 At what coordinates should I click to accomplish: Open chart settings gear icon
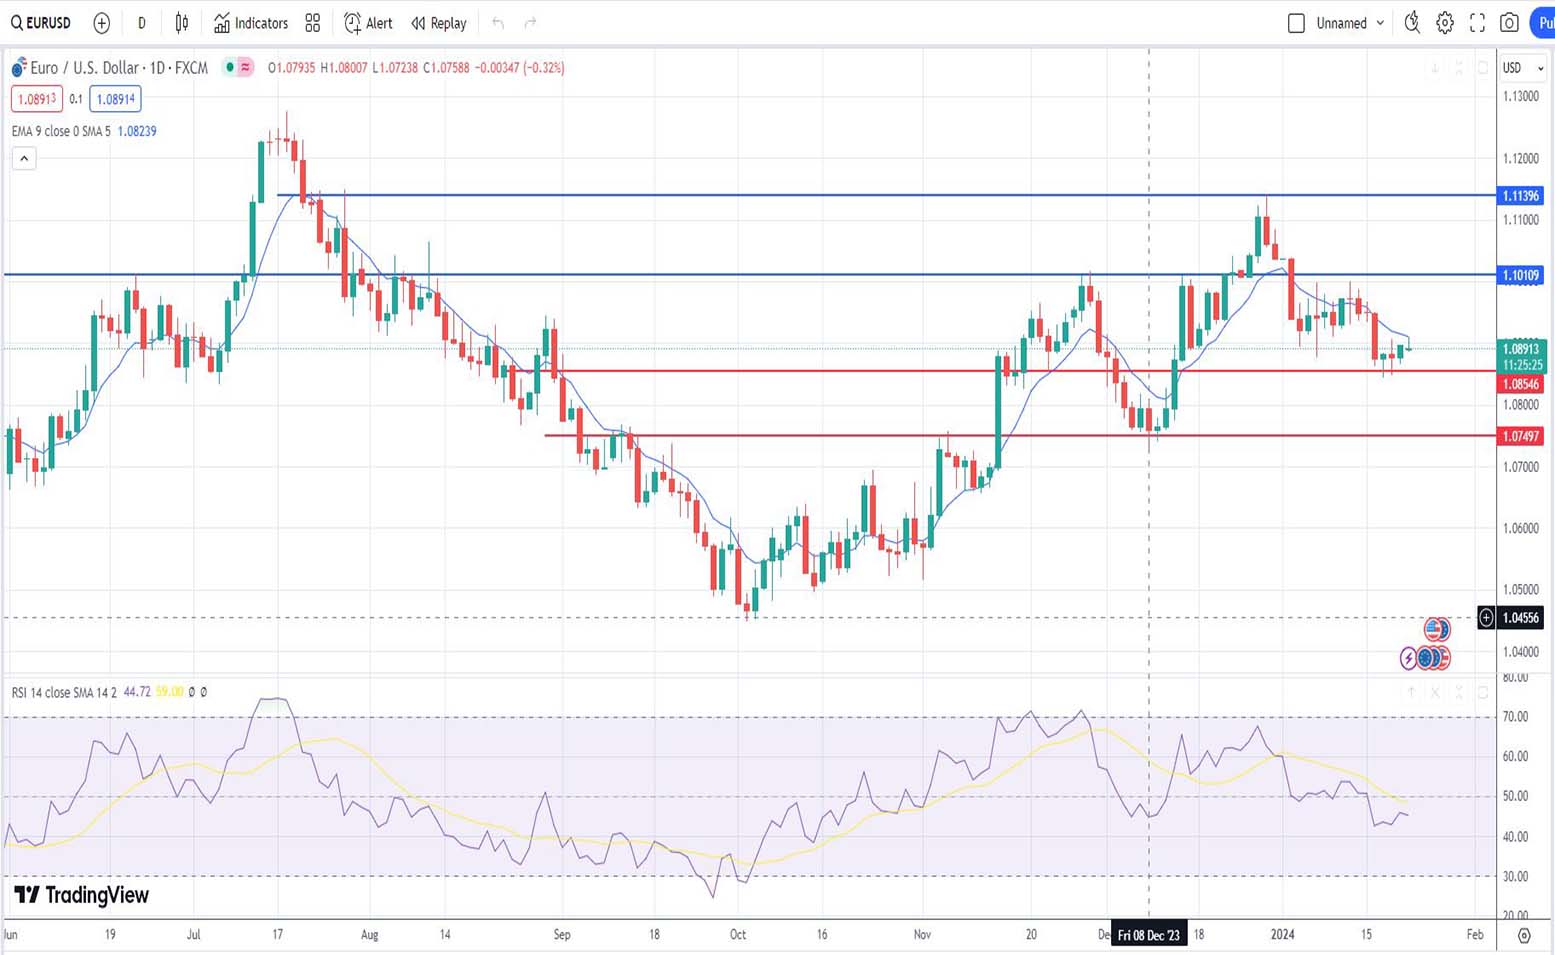(x=1445, y=23)
